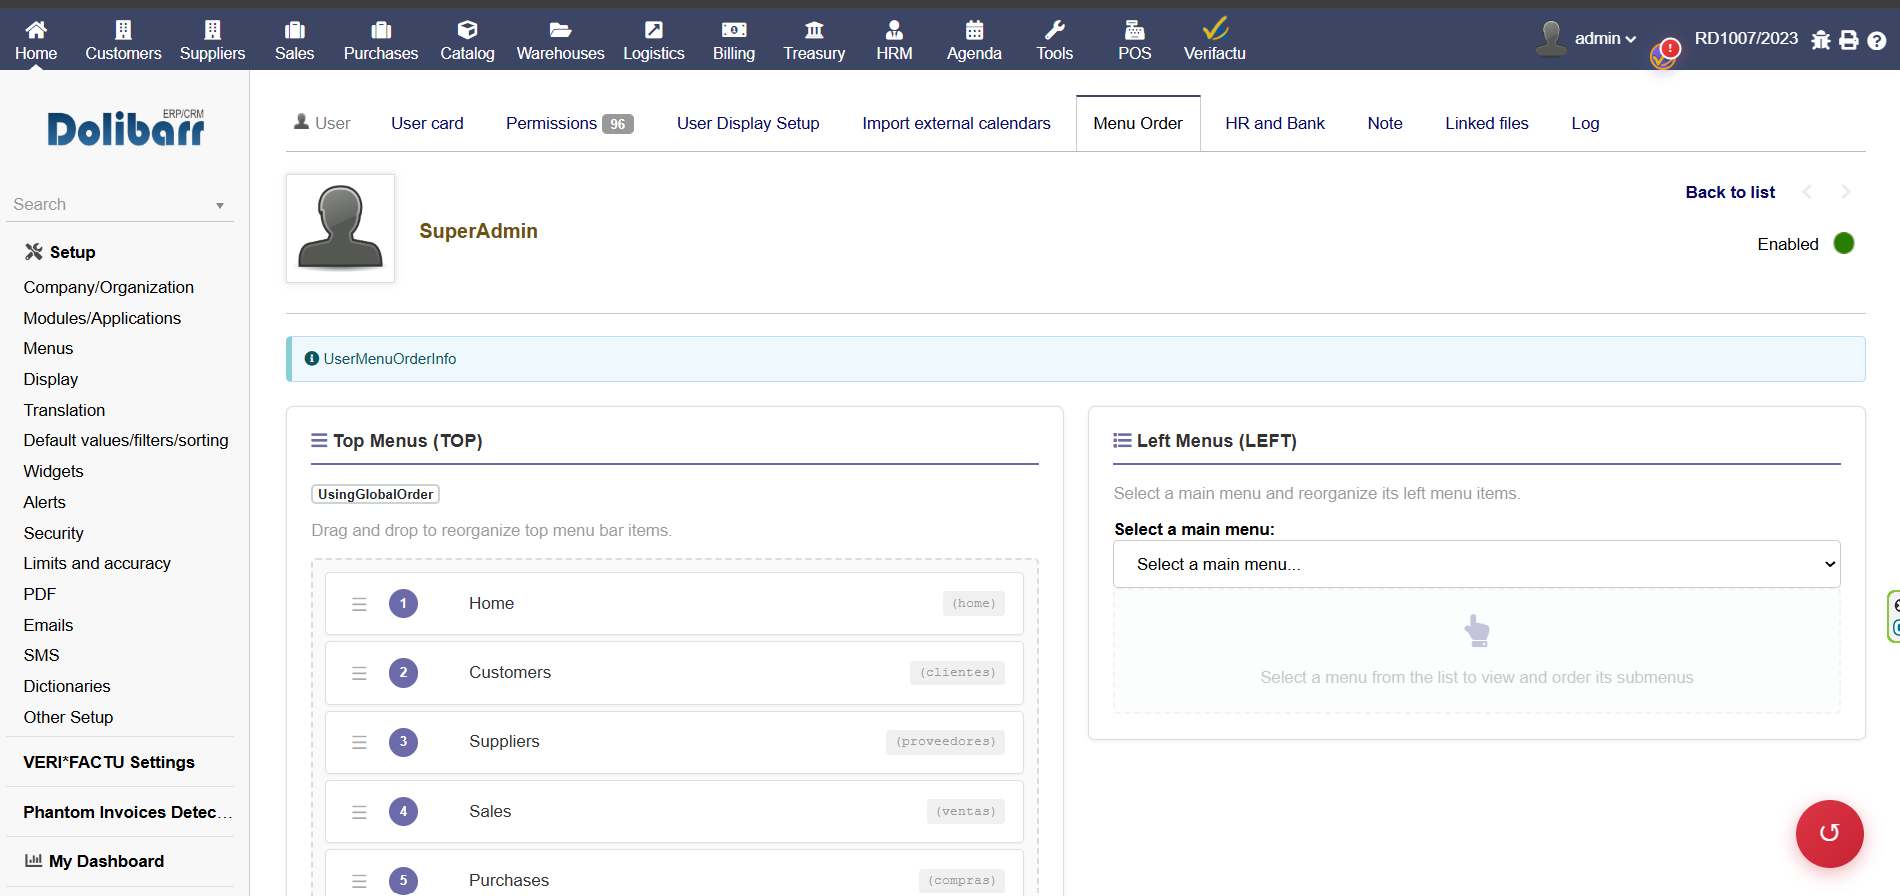The width and height of the screenshot is (1900, 896).
Task: Grab the drag handle for Home row
Action: [x=359, y=604]
